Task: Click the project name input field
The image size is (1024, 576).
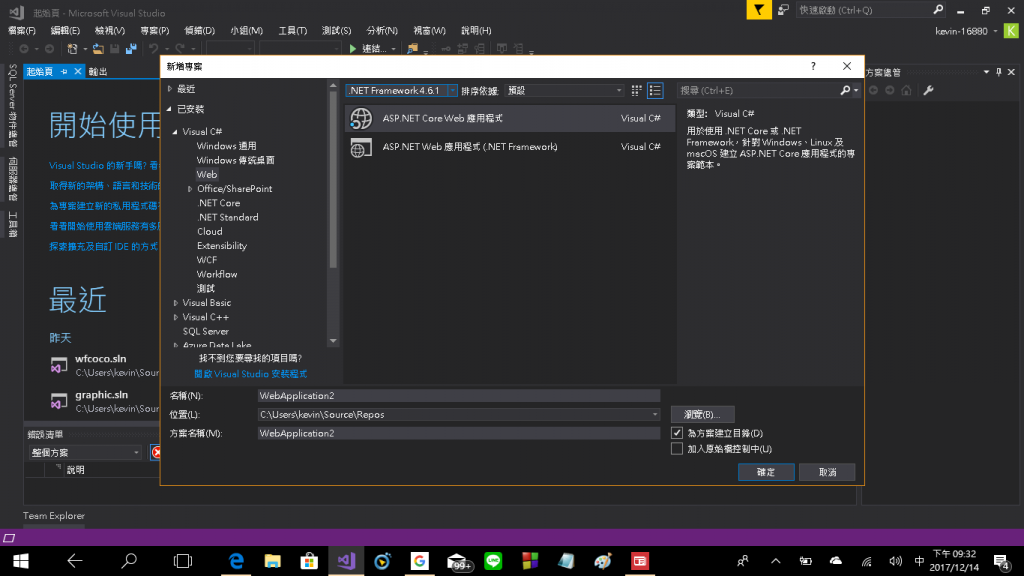Action: [x=458, y=396]
